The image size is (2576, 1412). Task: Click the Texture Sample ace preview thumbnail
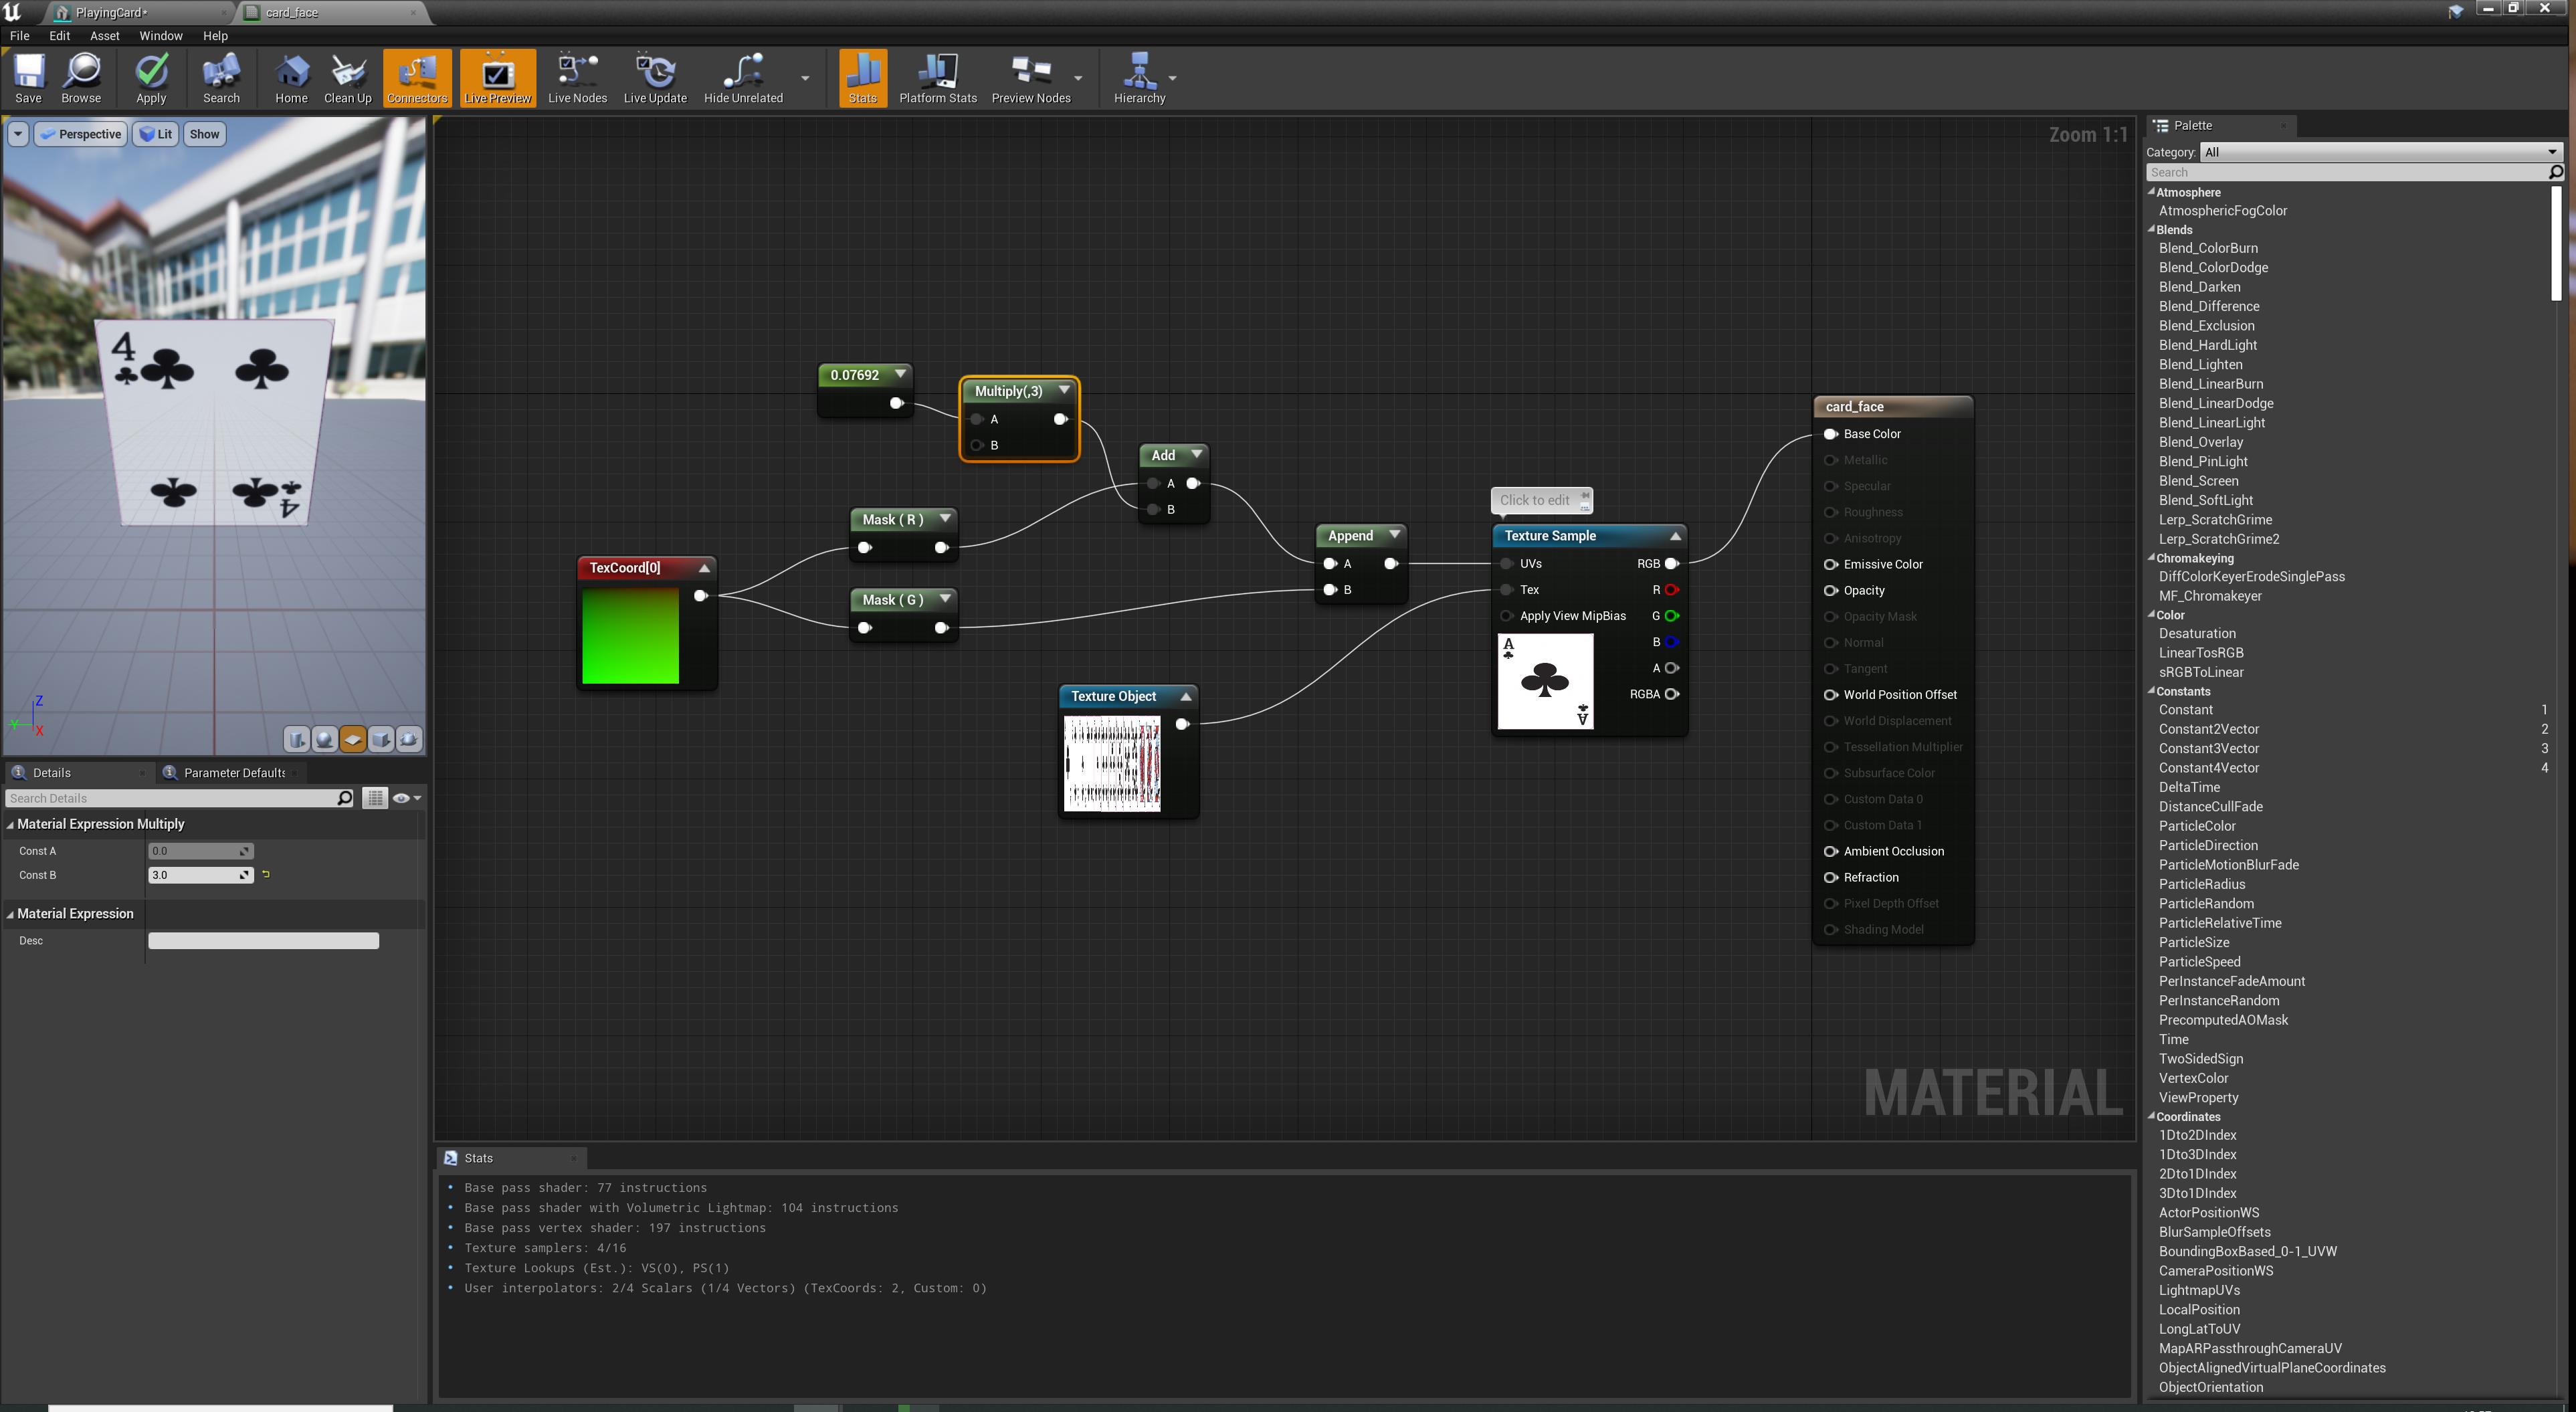coord(1545,681)
